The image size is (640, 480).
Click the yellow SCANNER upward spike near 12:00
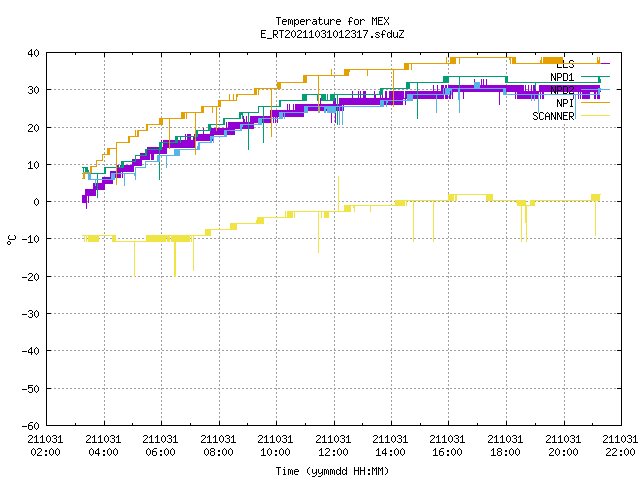[338, 192]
